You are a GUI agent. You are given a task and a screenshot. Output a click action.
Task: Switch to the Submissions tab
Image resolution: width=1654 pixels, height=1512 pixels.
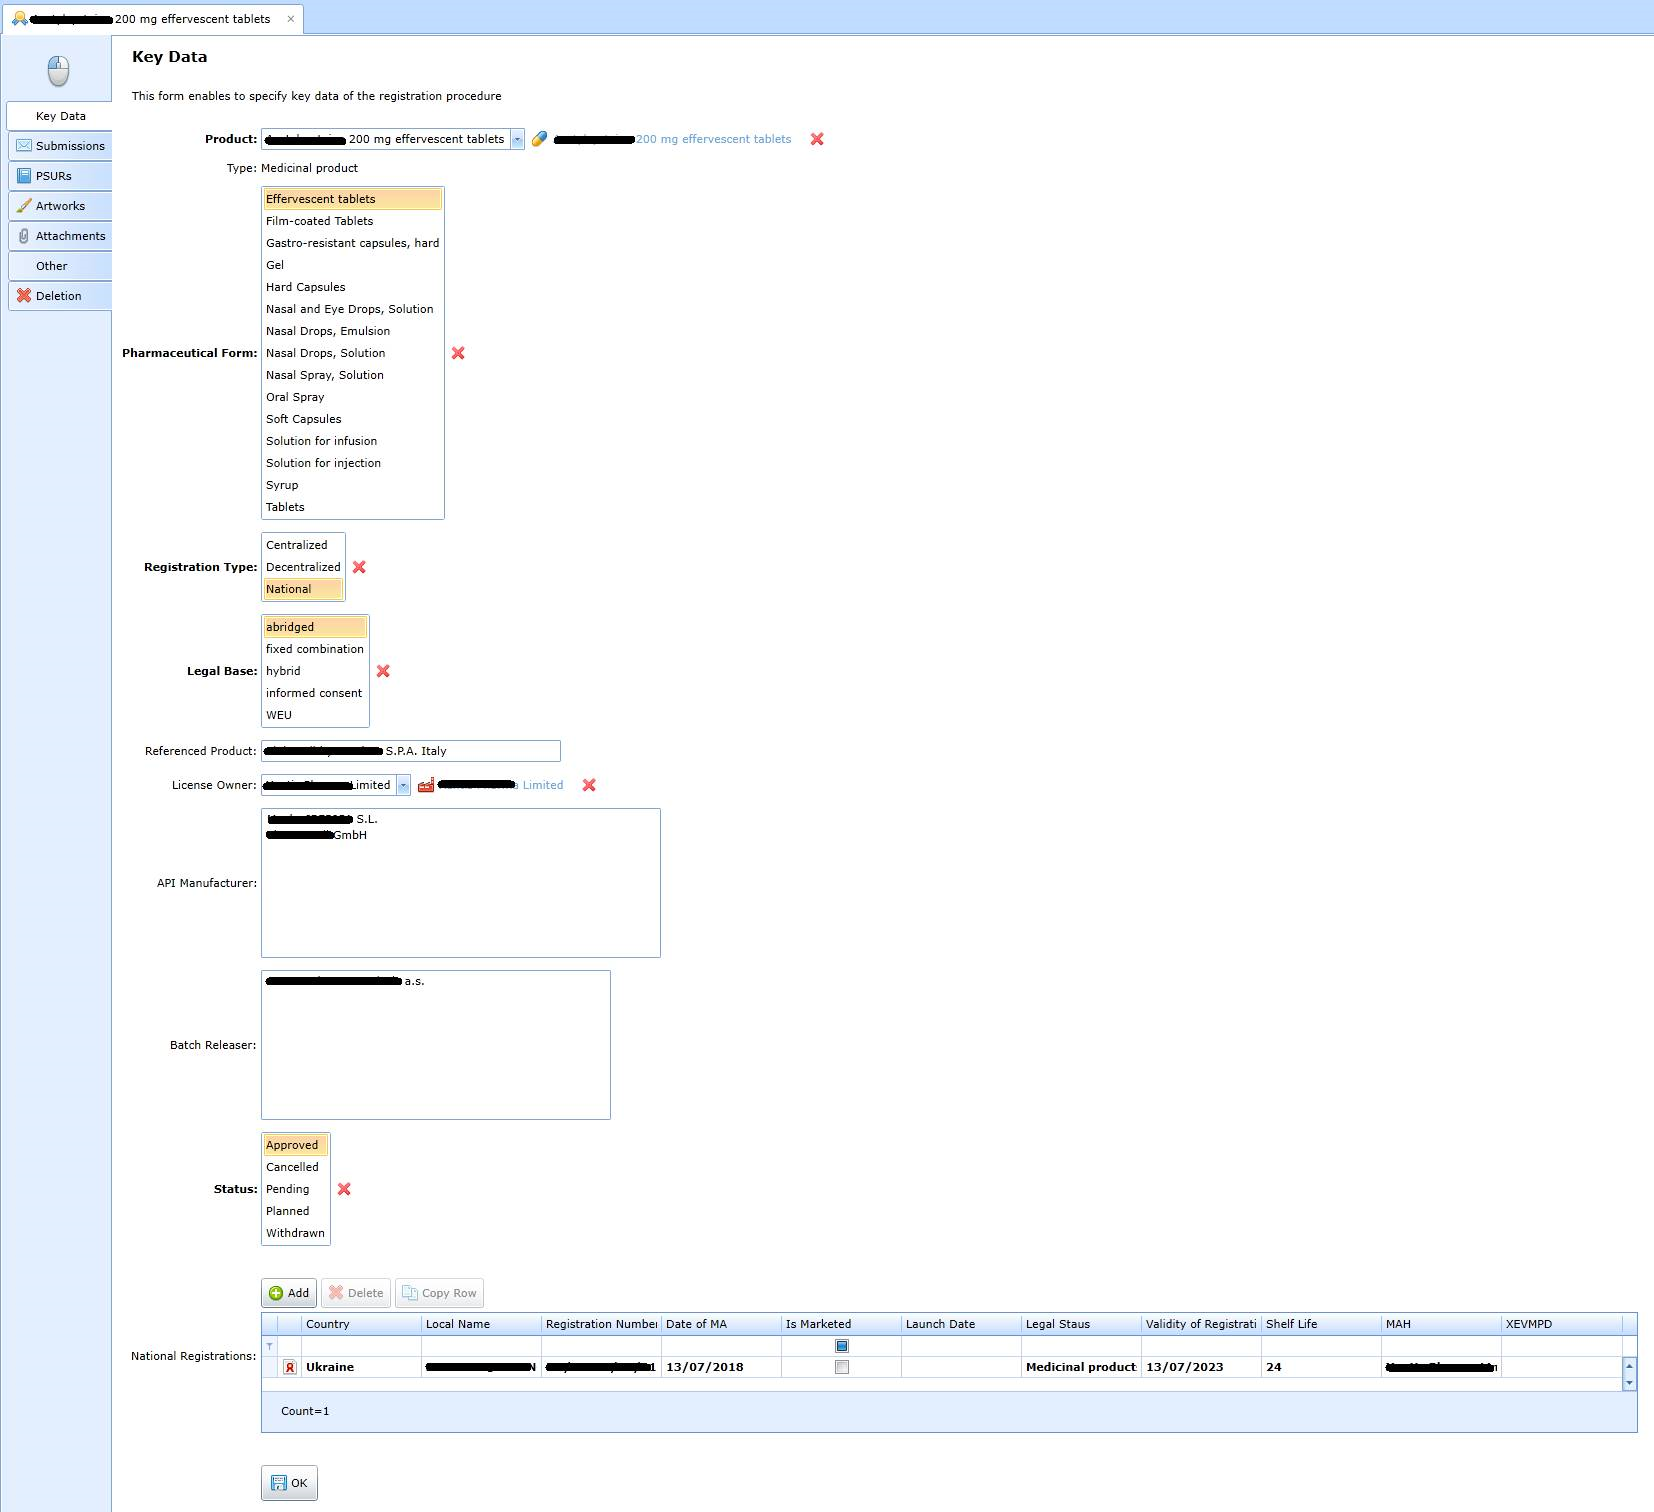coord(60,146)
